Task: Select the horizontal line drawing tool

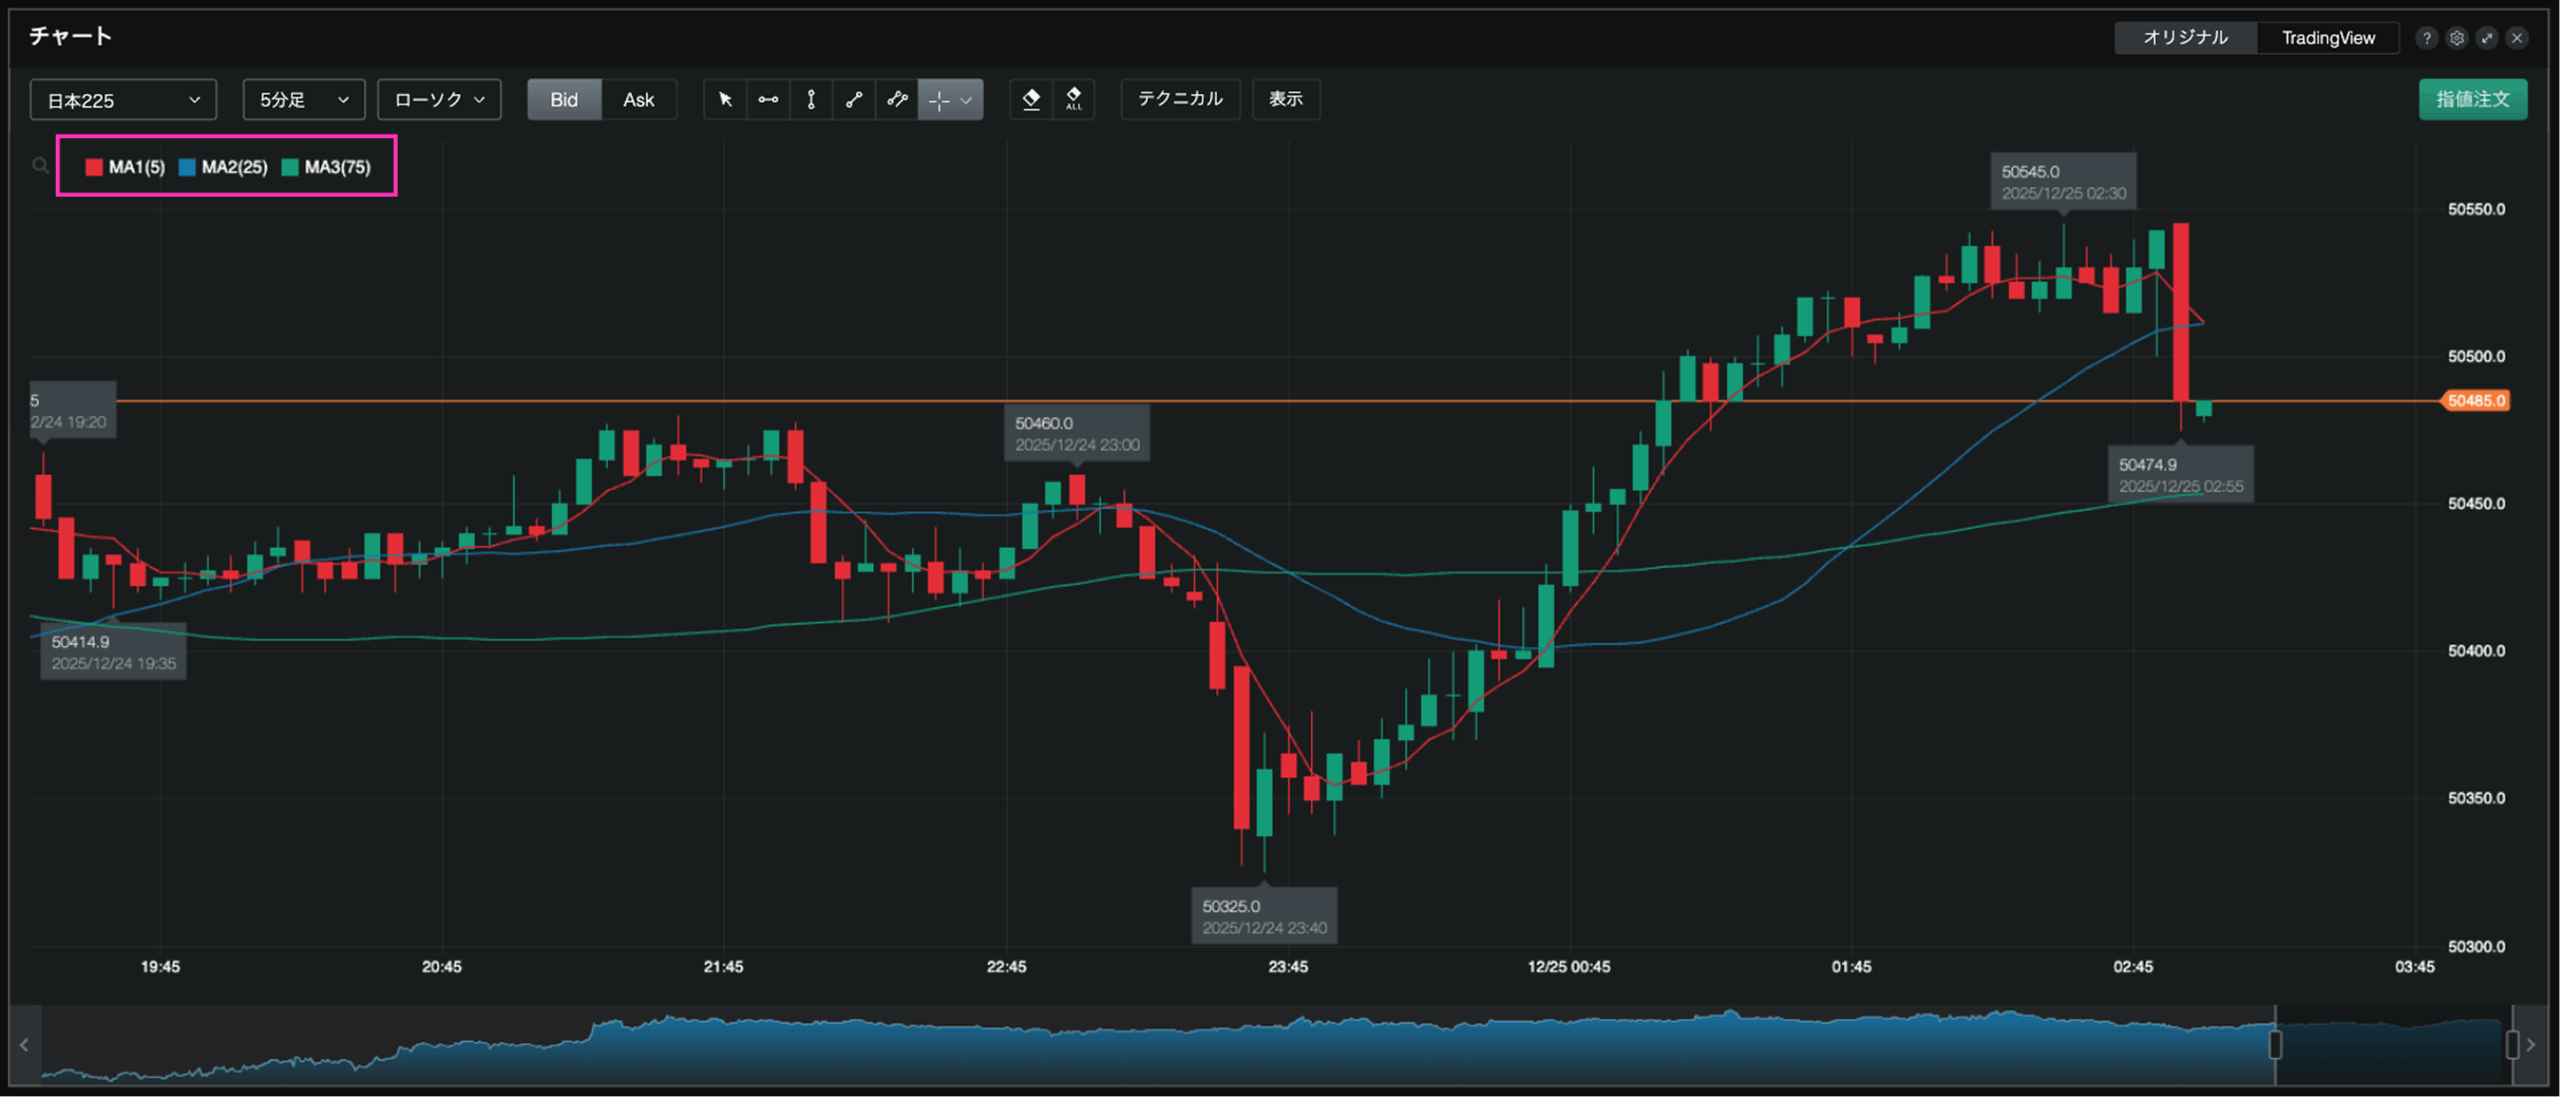Action: 768,99
